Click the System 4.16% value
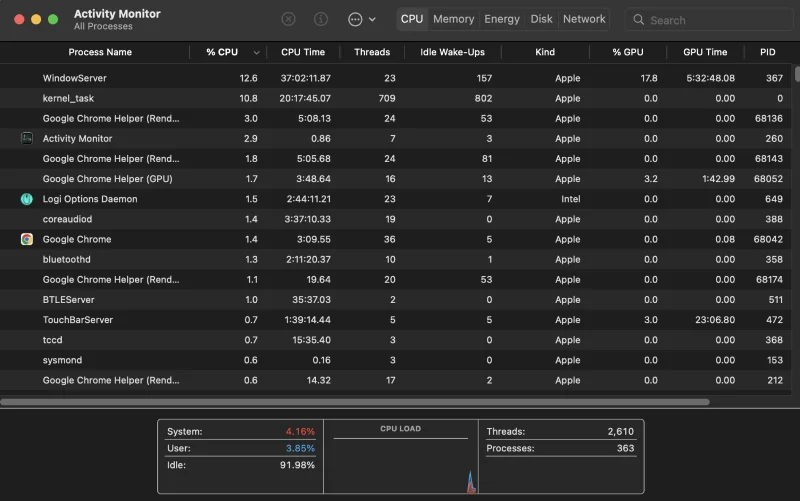The height and width of the screenshot is (501, 800). coord(300,432)
